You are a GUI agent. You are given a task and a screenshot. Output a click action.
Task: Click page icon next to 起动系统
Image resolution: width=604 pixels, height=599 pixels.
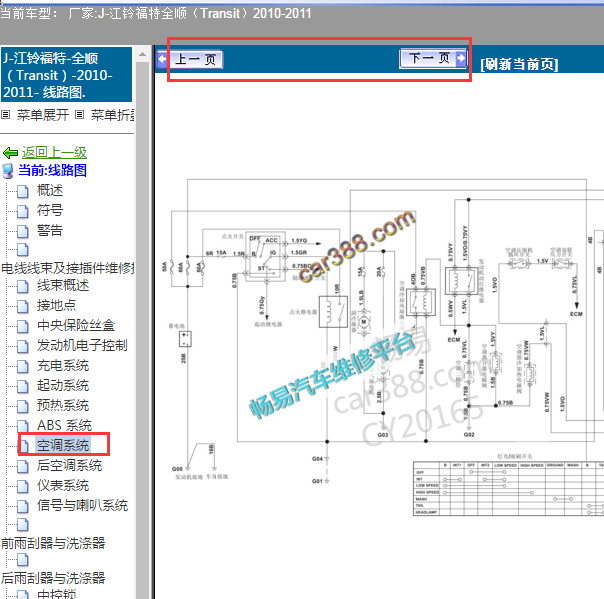point(23,386)
